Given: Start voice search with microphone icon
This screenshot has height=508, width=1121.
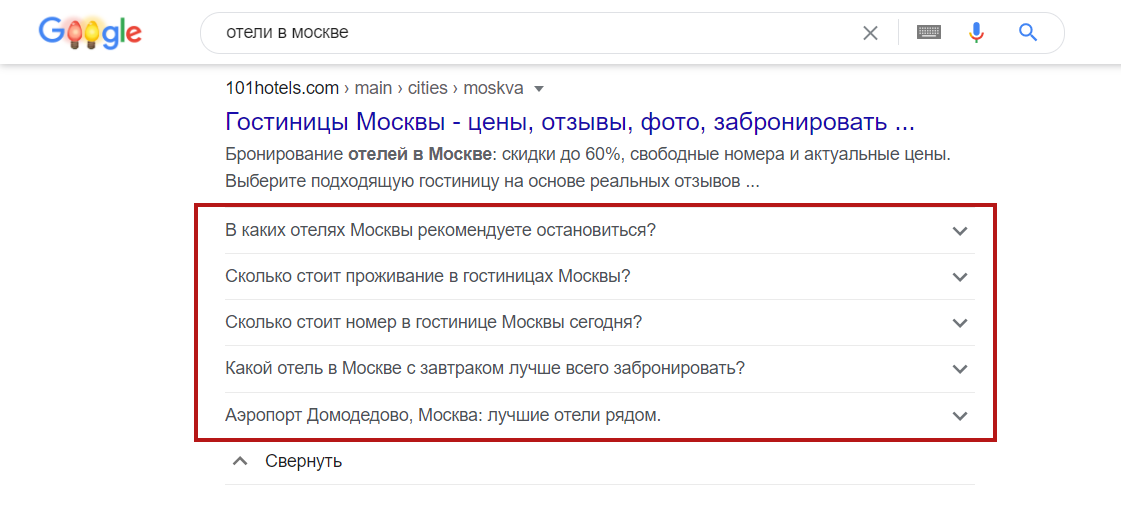Looking at the screenshot, I should (x=977, y=33).
